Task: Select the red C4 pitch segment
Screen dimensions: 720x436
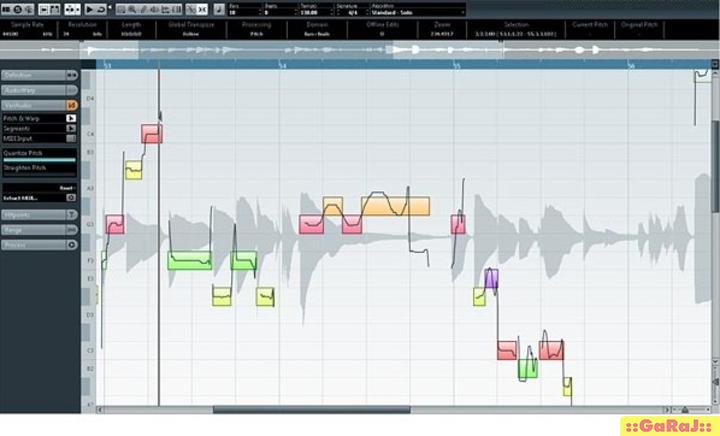Action: 152,134
